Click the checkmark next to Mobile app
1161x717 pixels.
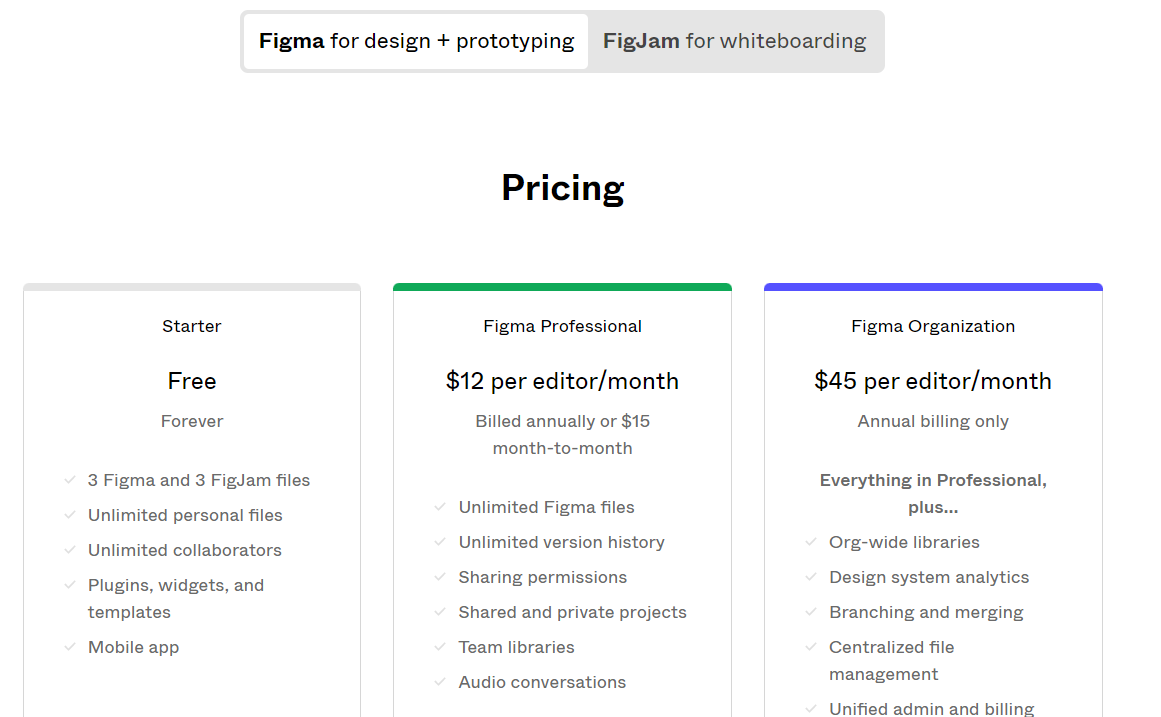point(70,647)
